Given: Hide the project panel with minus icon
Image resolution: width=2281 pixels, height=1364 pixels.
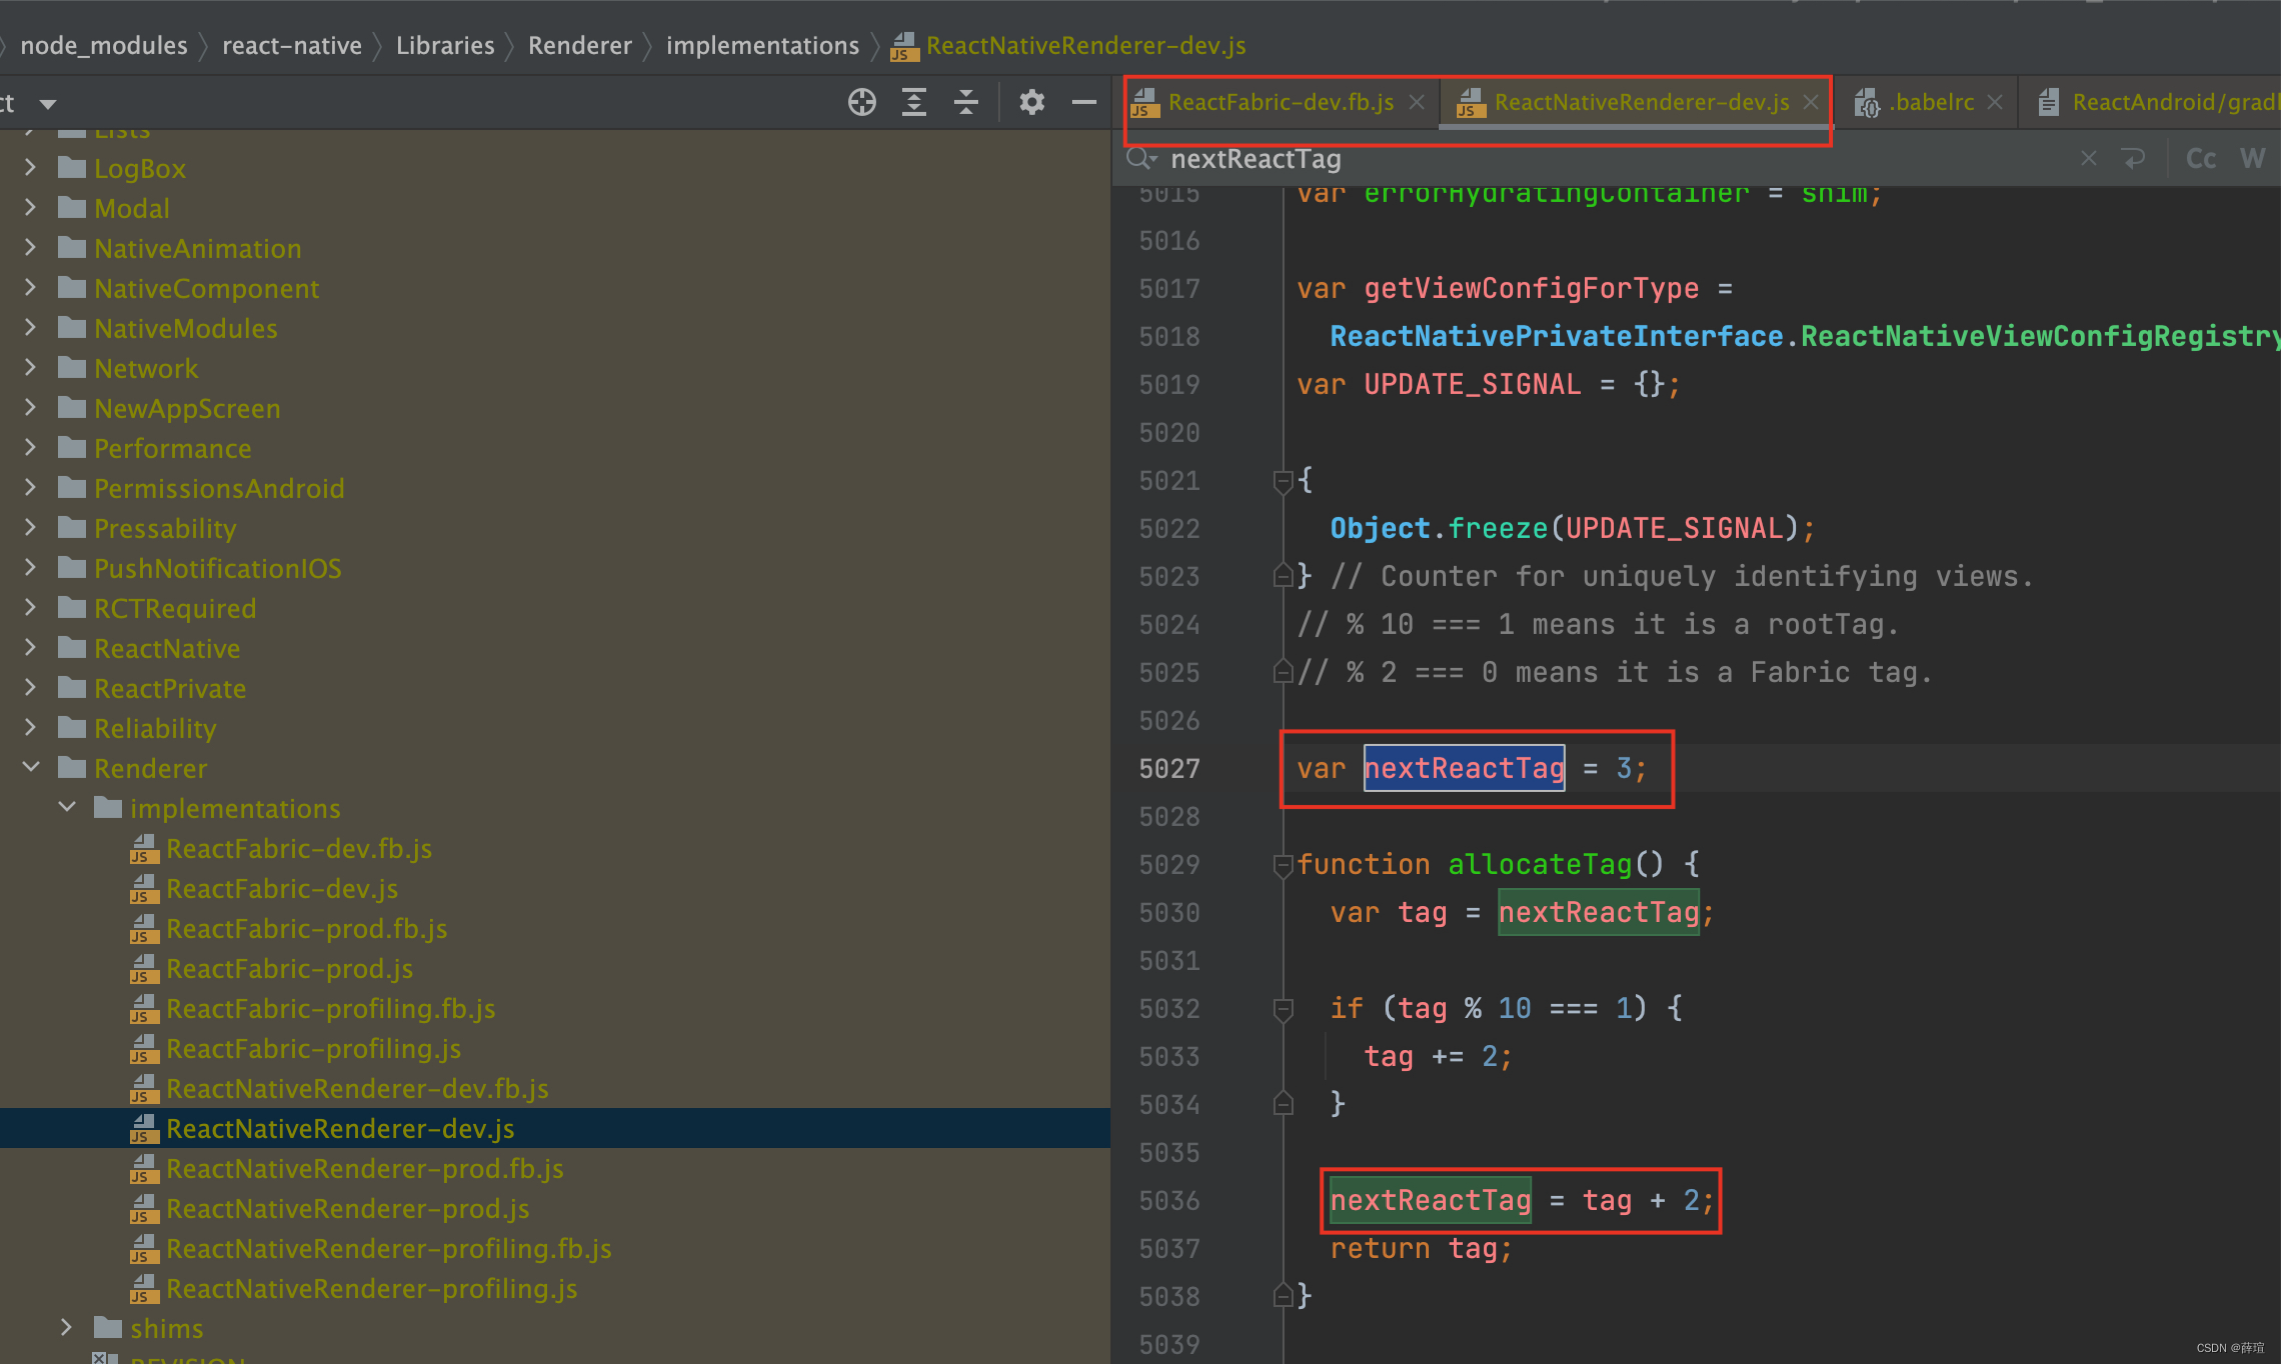Looking at the screenshot, I should click(1084, 102).
